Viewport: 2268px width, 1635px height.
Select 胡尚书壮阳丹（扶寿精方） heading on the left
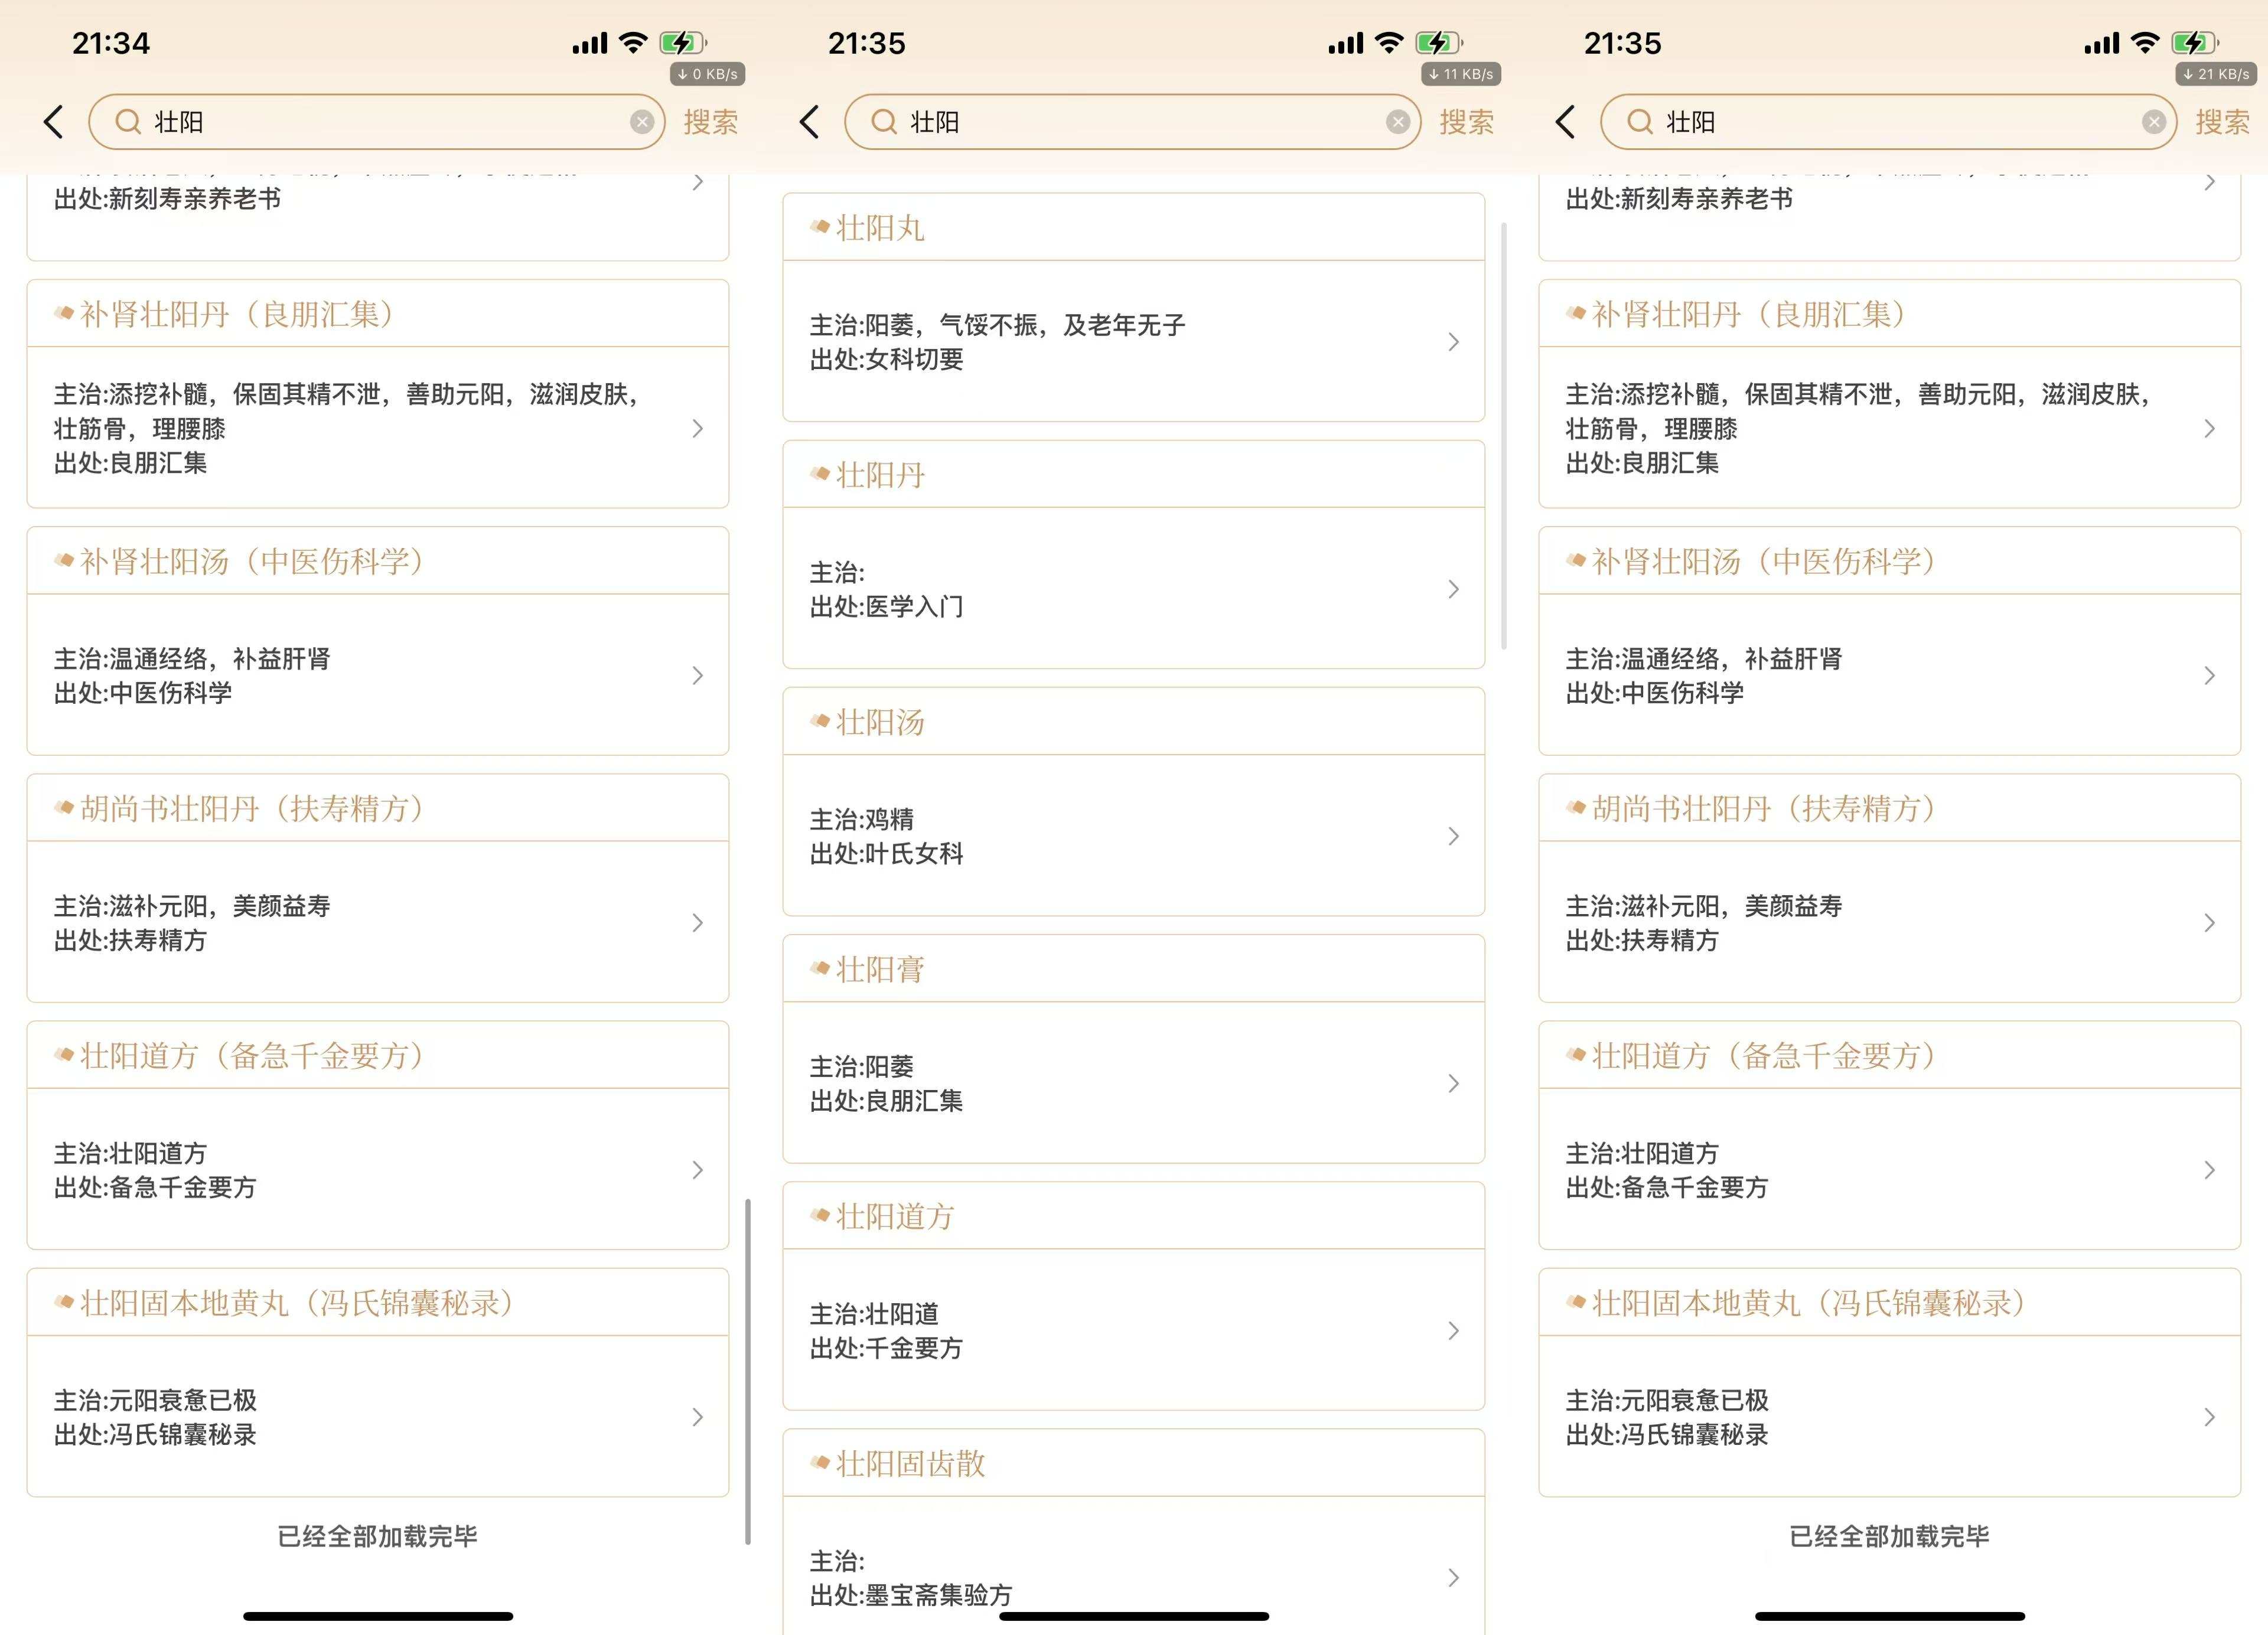[252, 808]
